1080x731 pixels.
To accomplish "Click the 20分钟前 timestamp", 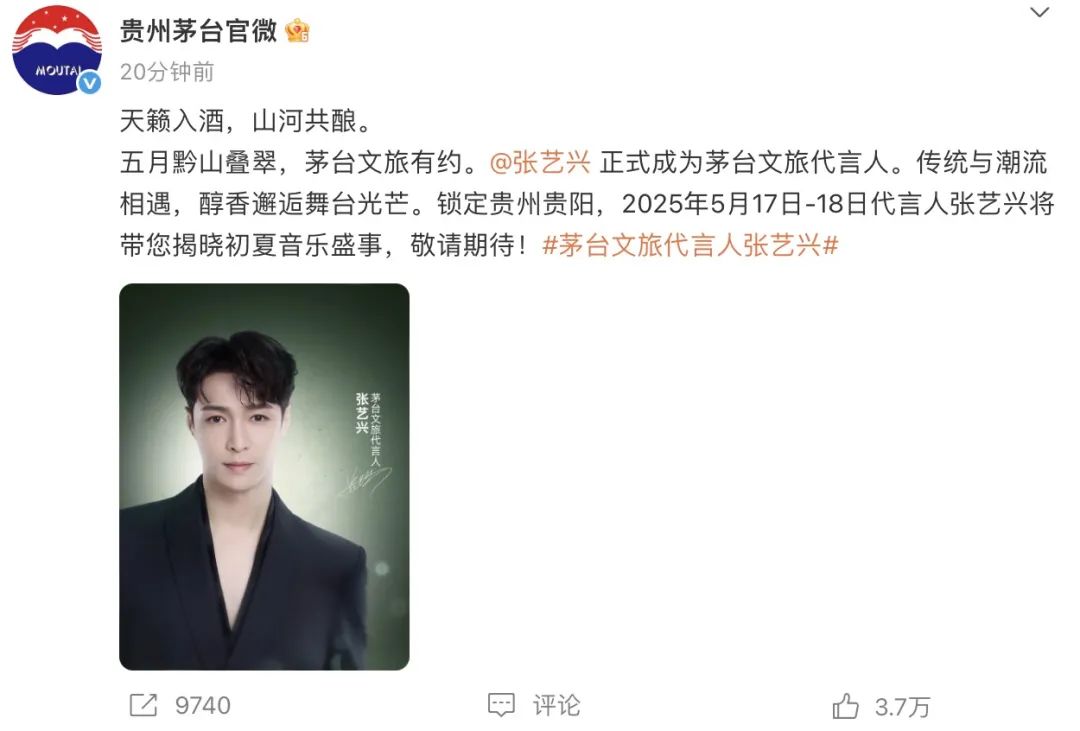I will pos(167,72).
